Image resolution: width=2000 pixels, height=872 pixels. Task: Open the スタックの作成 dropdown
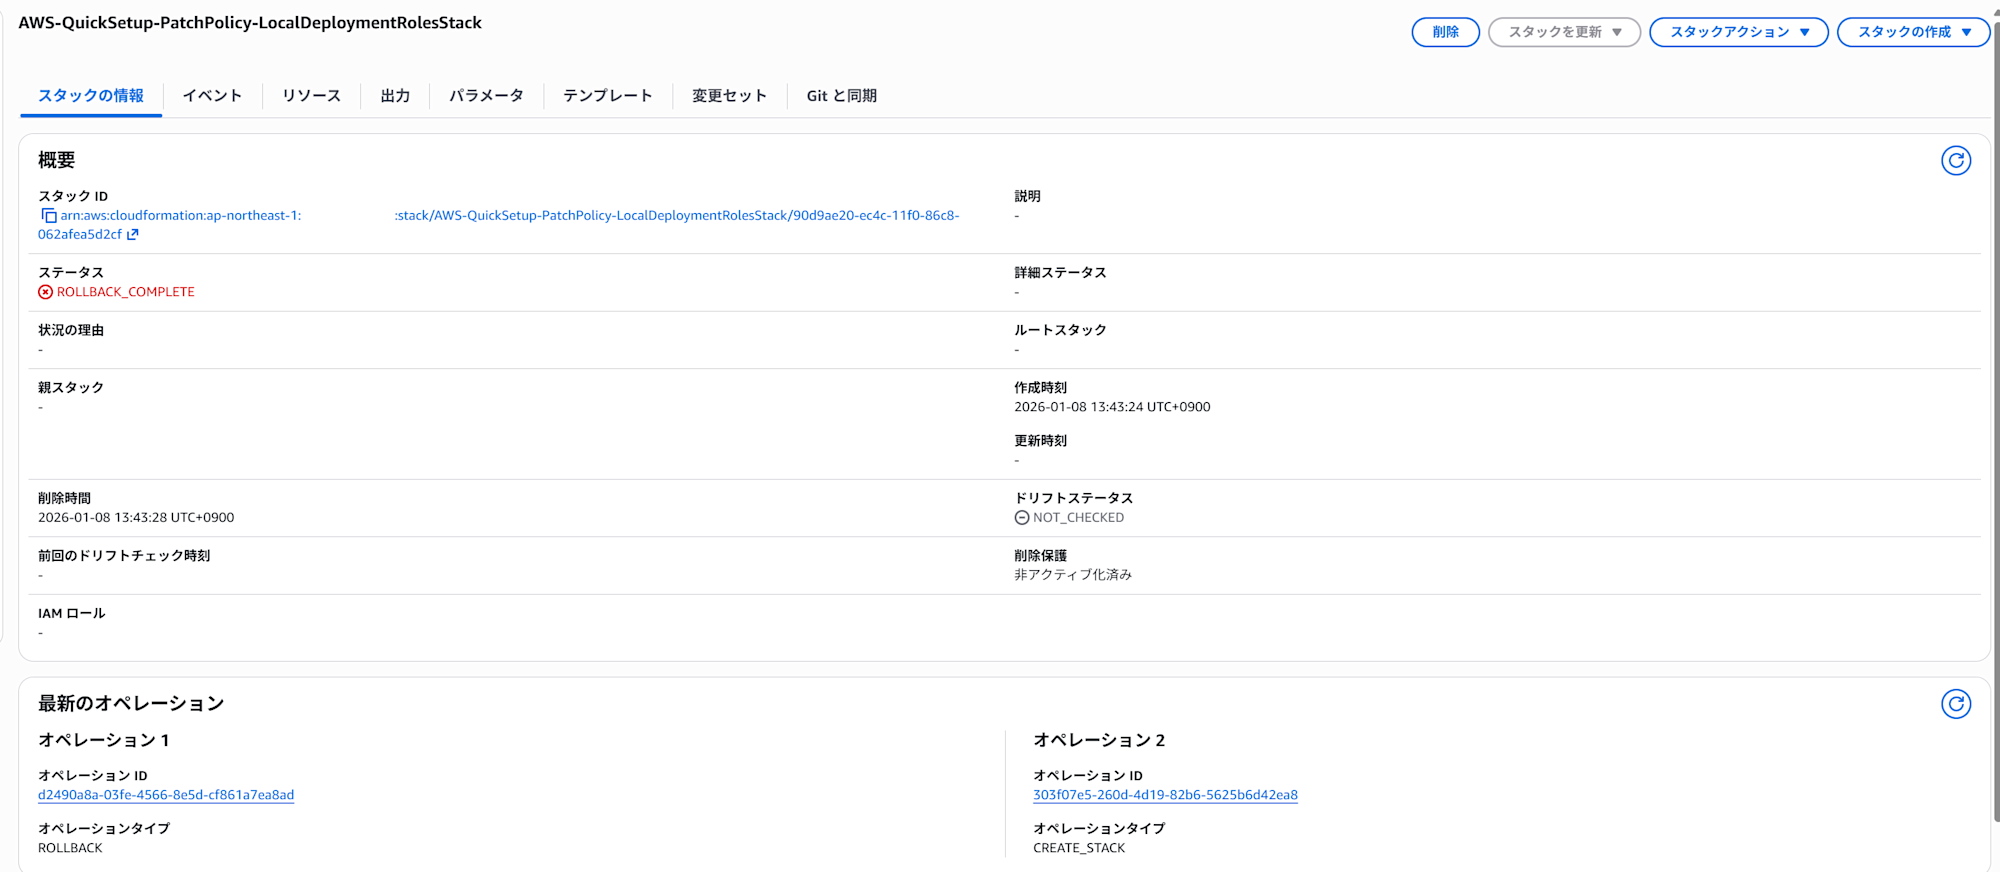coord(1913,32)
